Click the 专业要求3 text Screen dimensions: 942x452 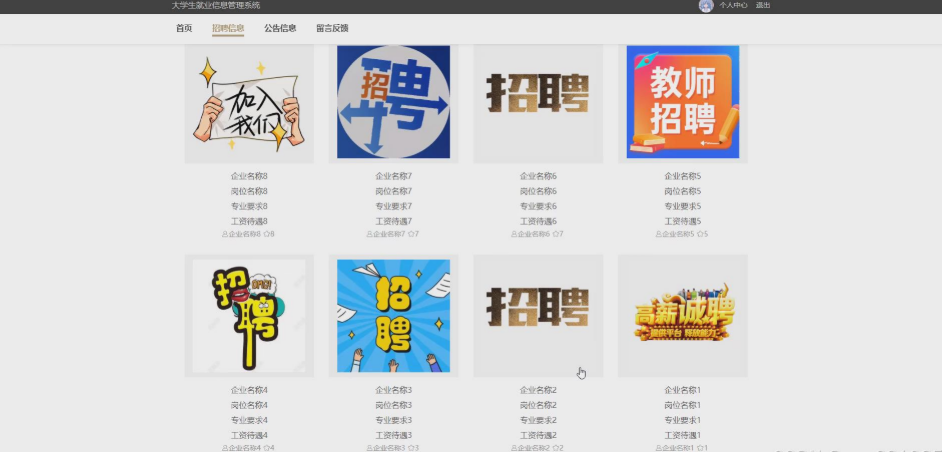click(x=394, y=420)
